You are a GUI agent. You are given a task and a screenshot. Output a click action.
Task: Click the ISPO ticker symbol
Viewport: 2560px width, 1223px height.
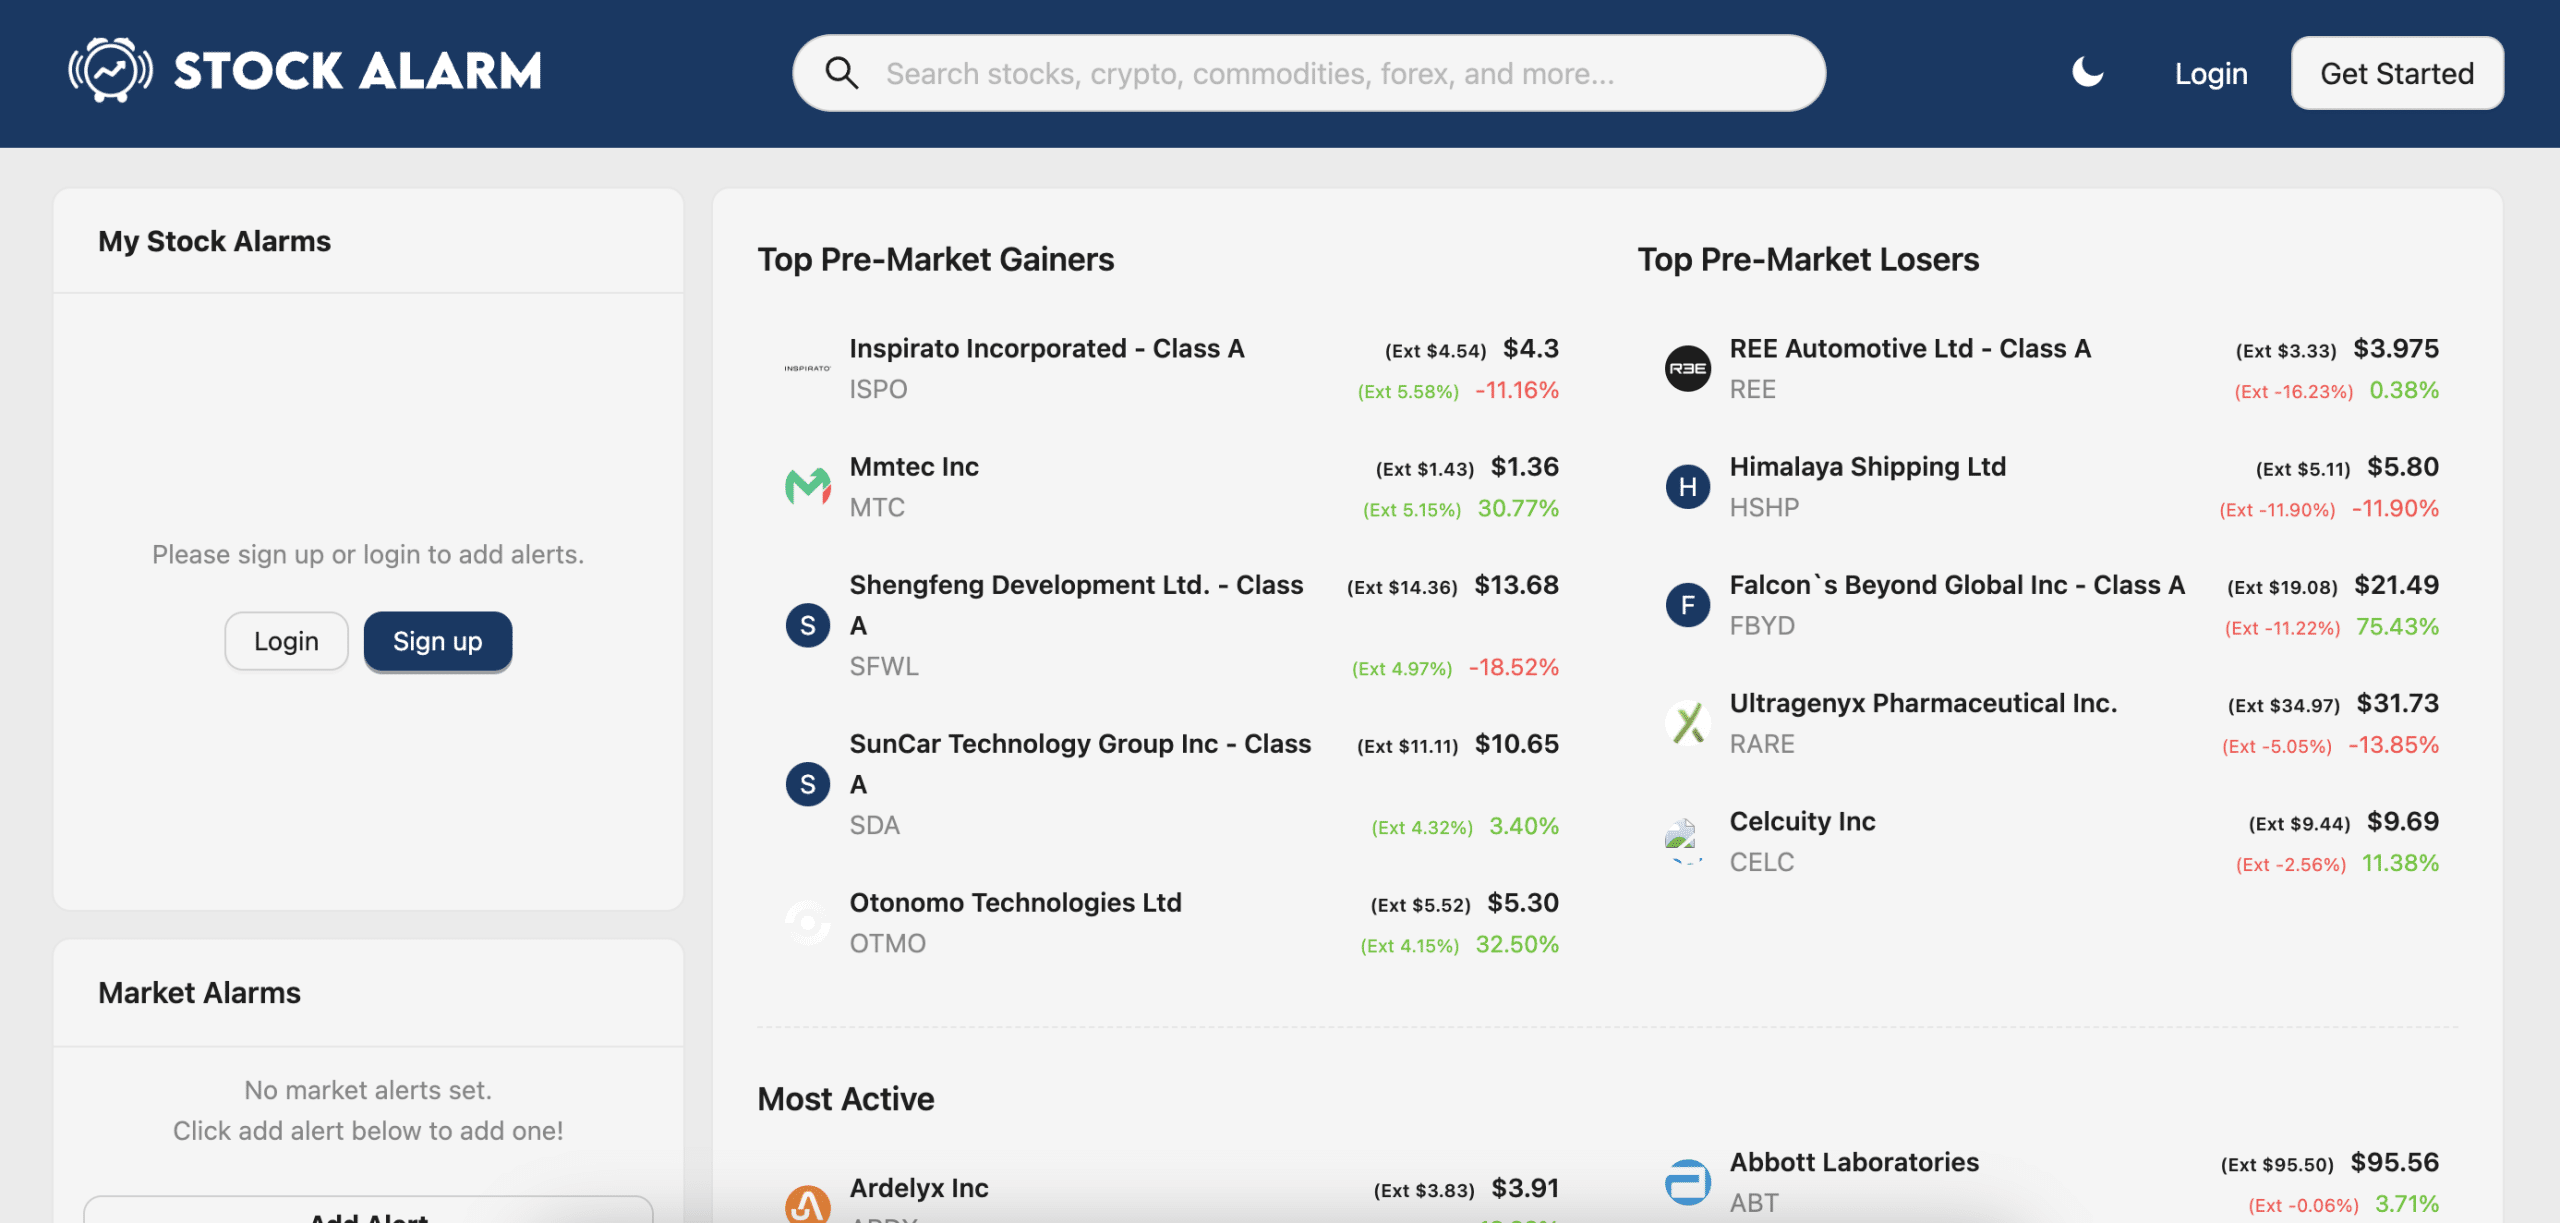click(878, 389)
